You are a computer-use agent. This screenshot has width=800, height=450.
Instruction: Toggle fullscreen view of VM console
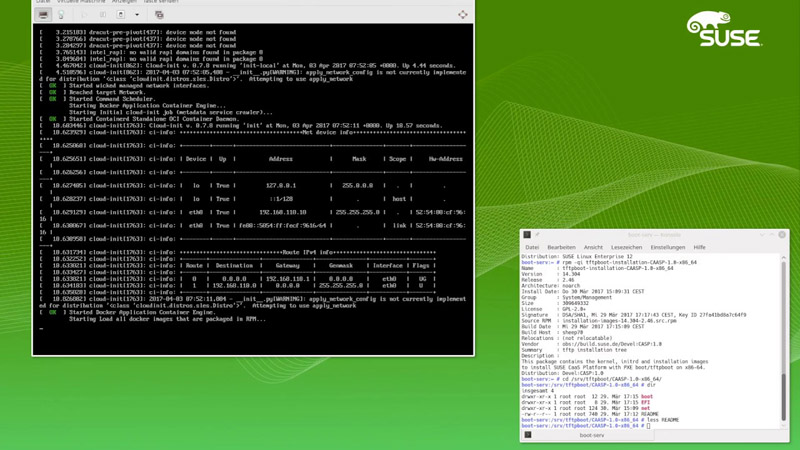(462, 15)
